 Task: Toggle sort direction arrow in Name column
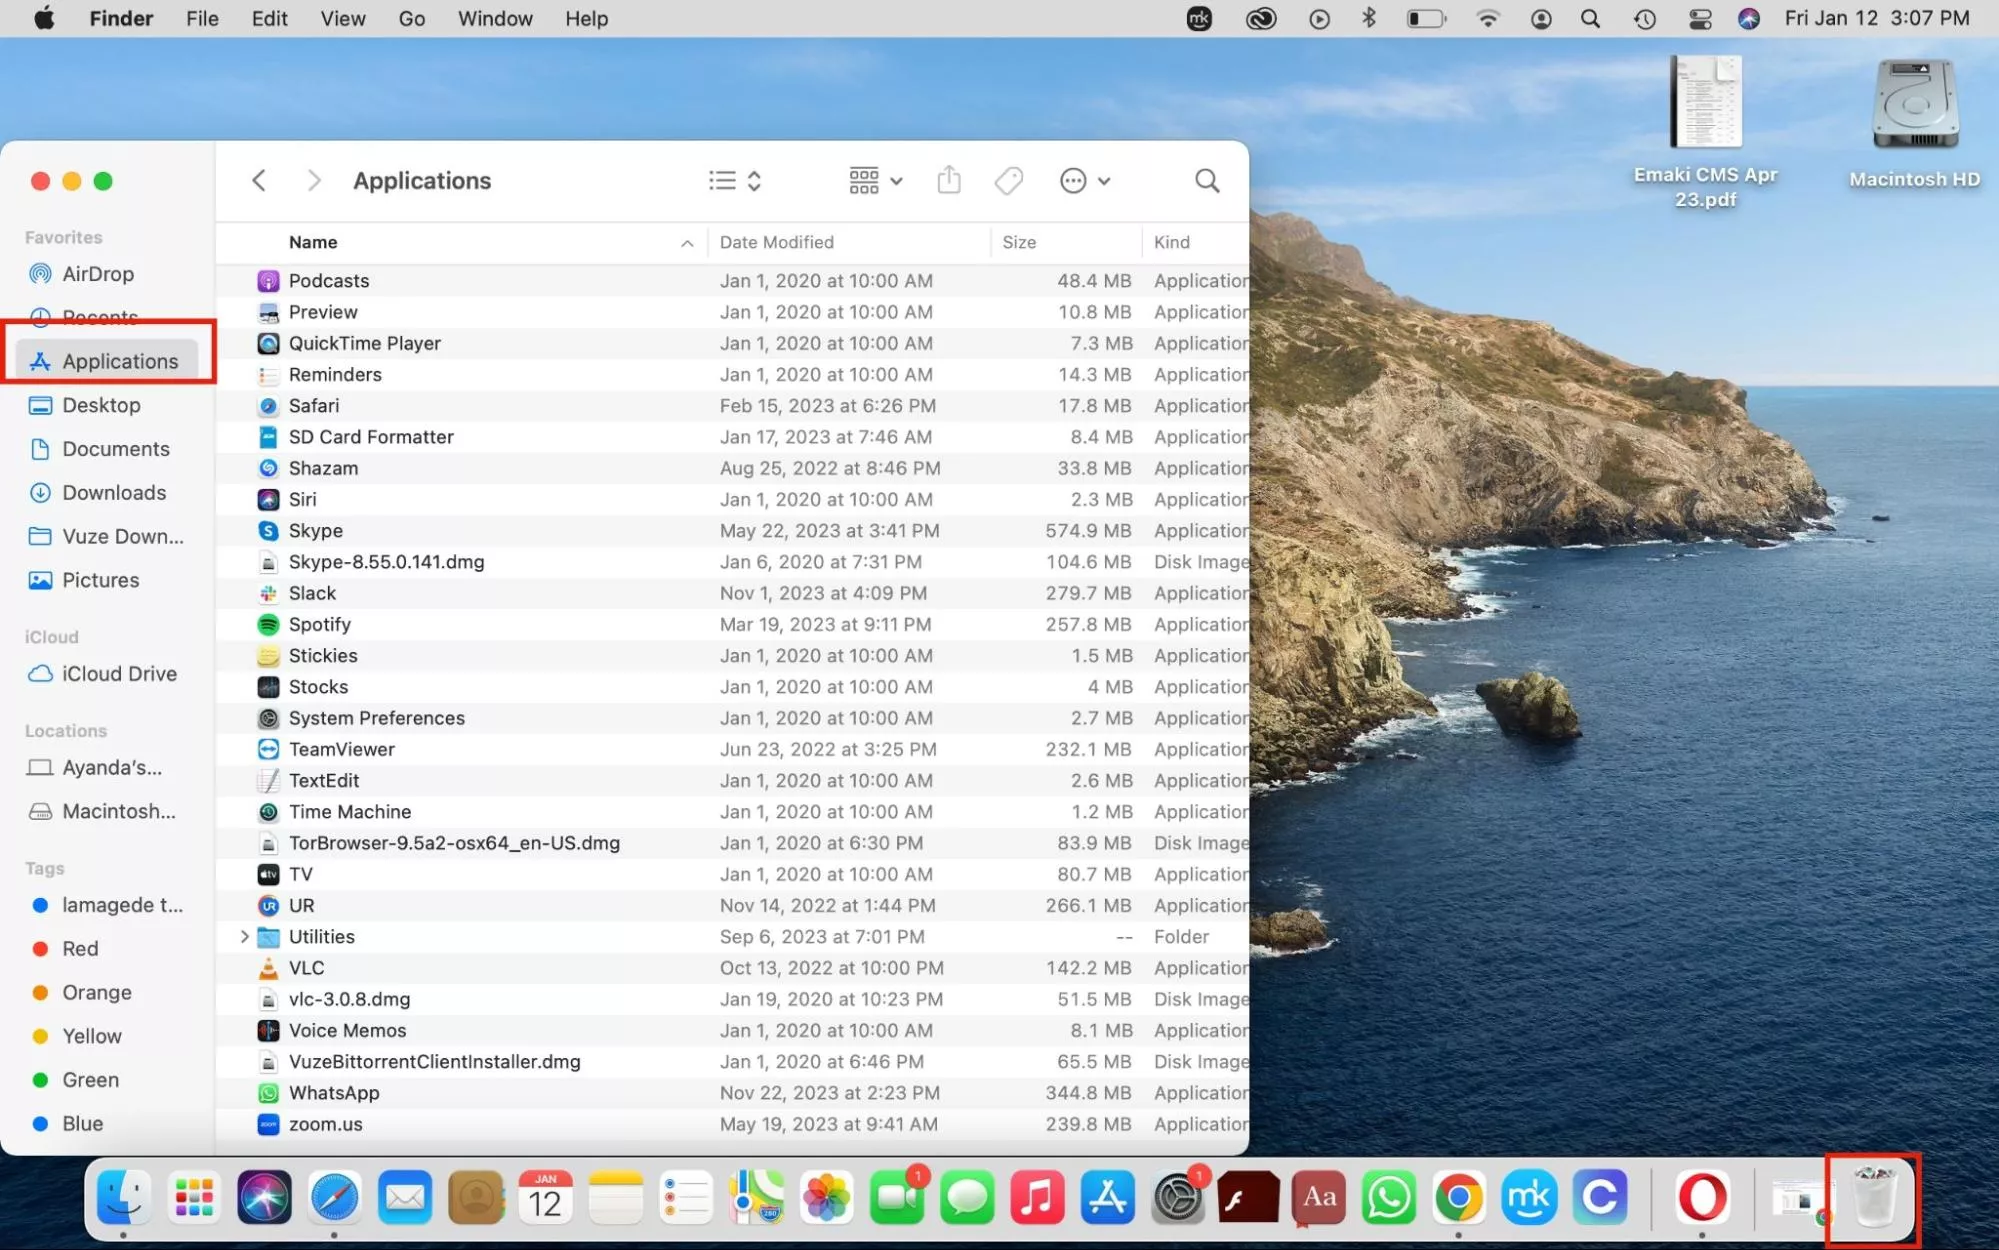point(687,243)
